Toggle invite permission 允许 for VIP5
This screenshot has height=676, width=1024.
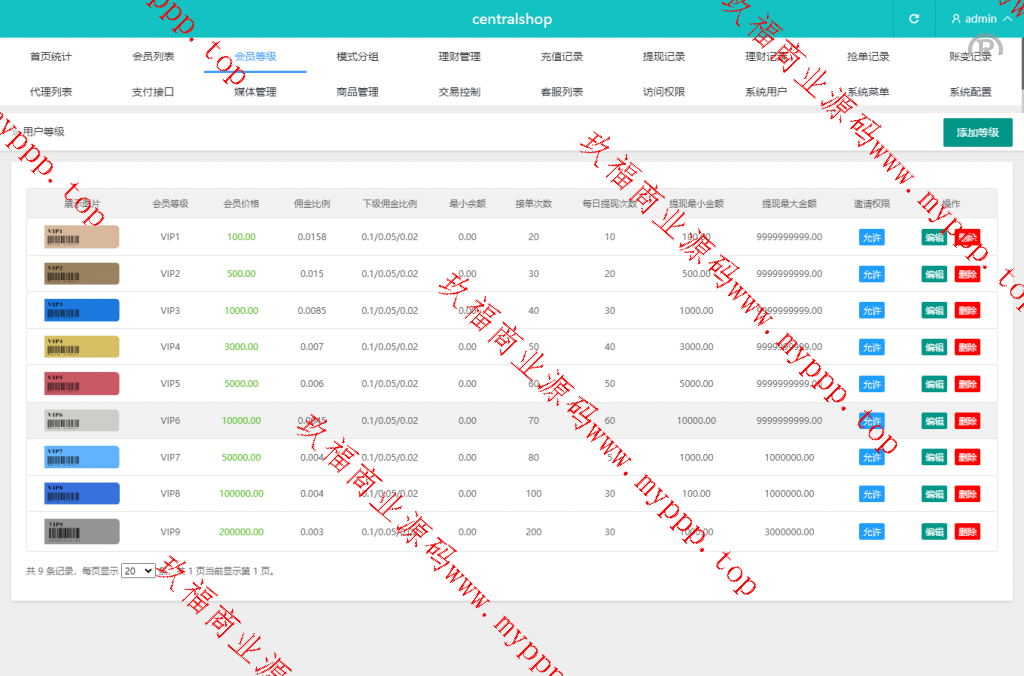coord(871,384)
